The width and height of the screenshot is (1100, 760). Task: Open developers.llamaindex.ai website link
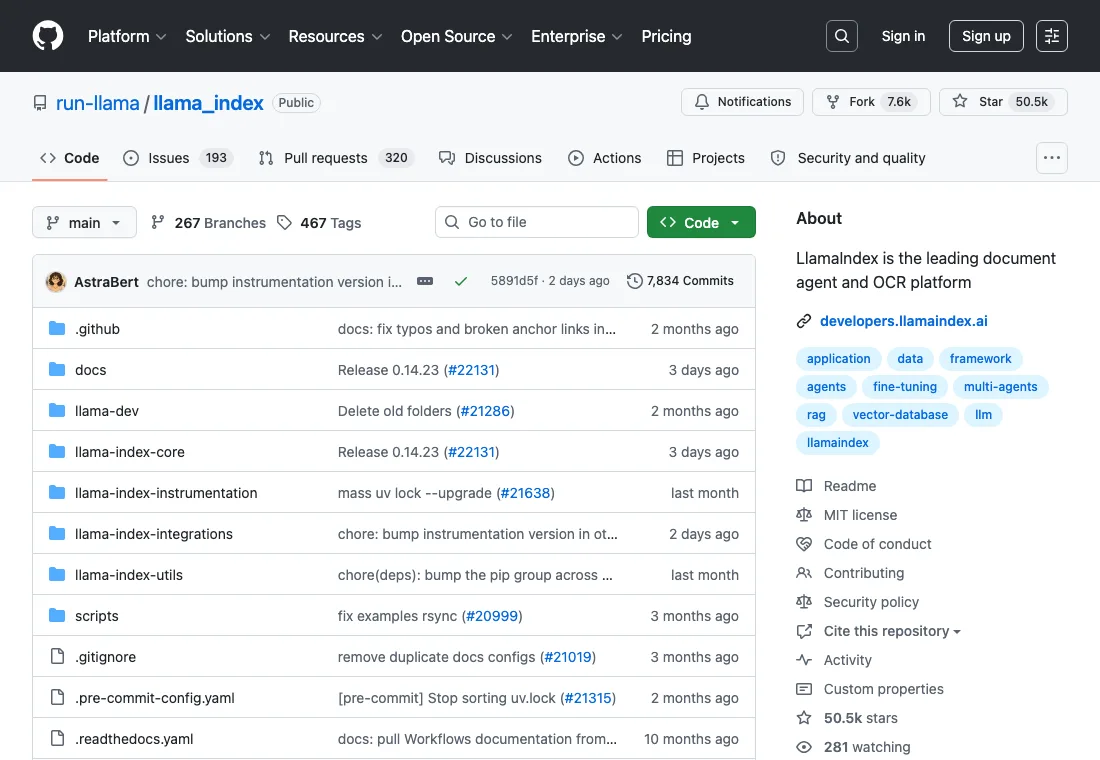click(x=904, y=321)
